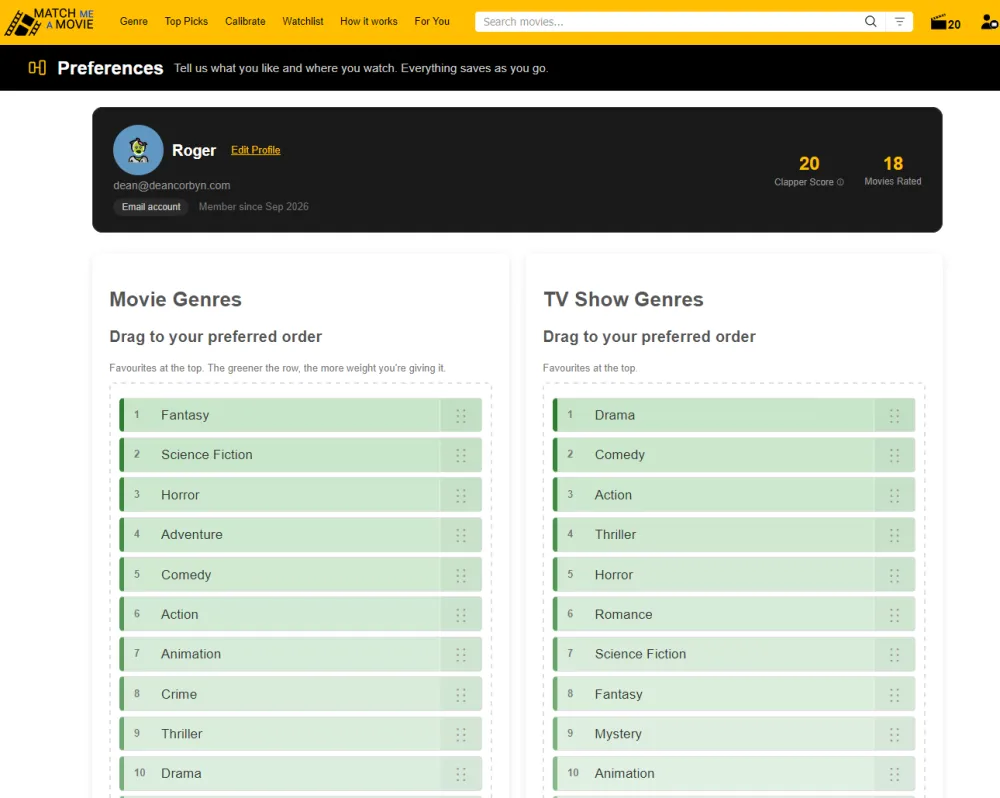Click drag handle on movie Fantasy row
1000x798 pixels.
pos(460,416)
